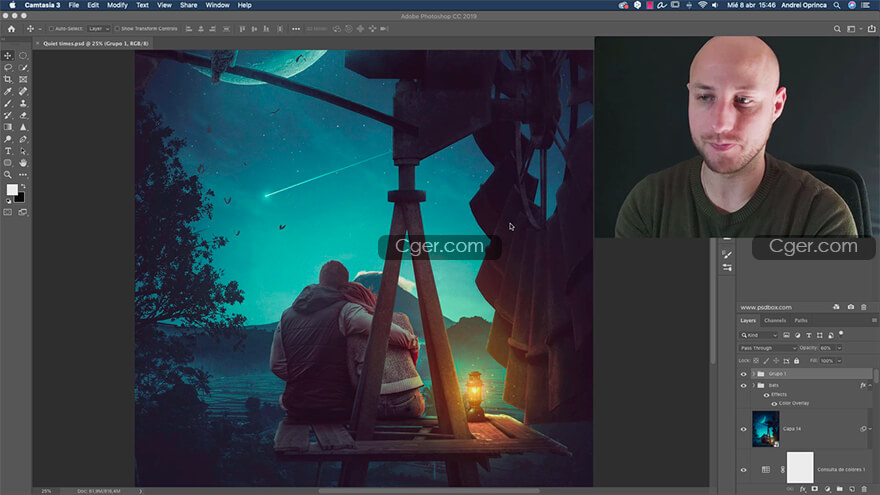Toggle Color Overlay effect visibility
The width and height of the screenshot is (880, 495).
(774, 404)
